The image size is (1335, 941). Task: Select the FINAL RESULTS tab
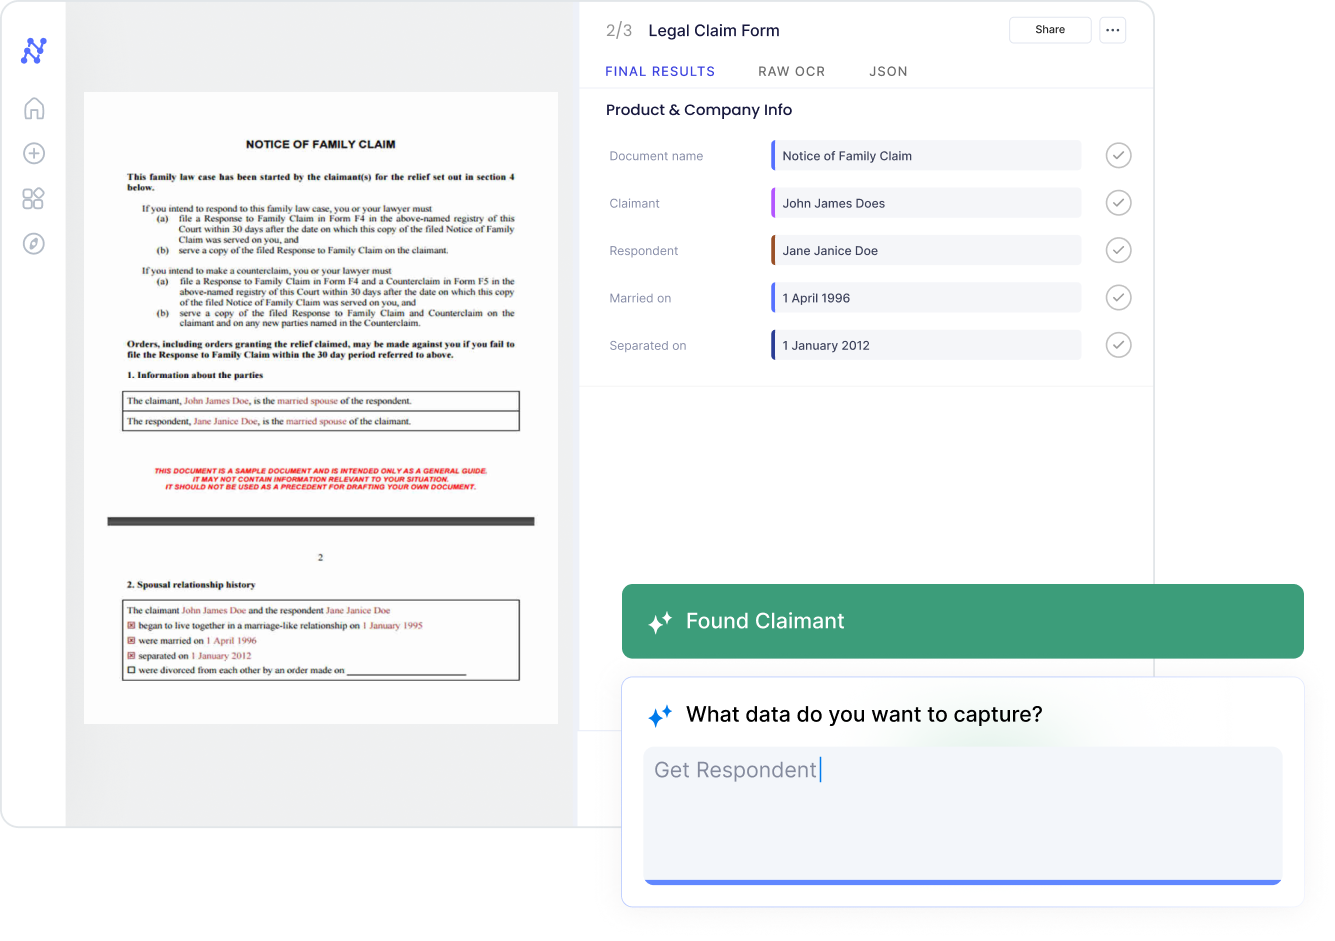point(660,71)
